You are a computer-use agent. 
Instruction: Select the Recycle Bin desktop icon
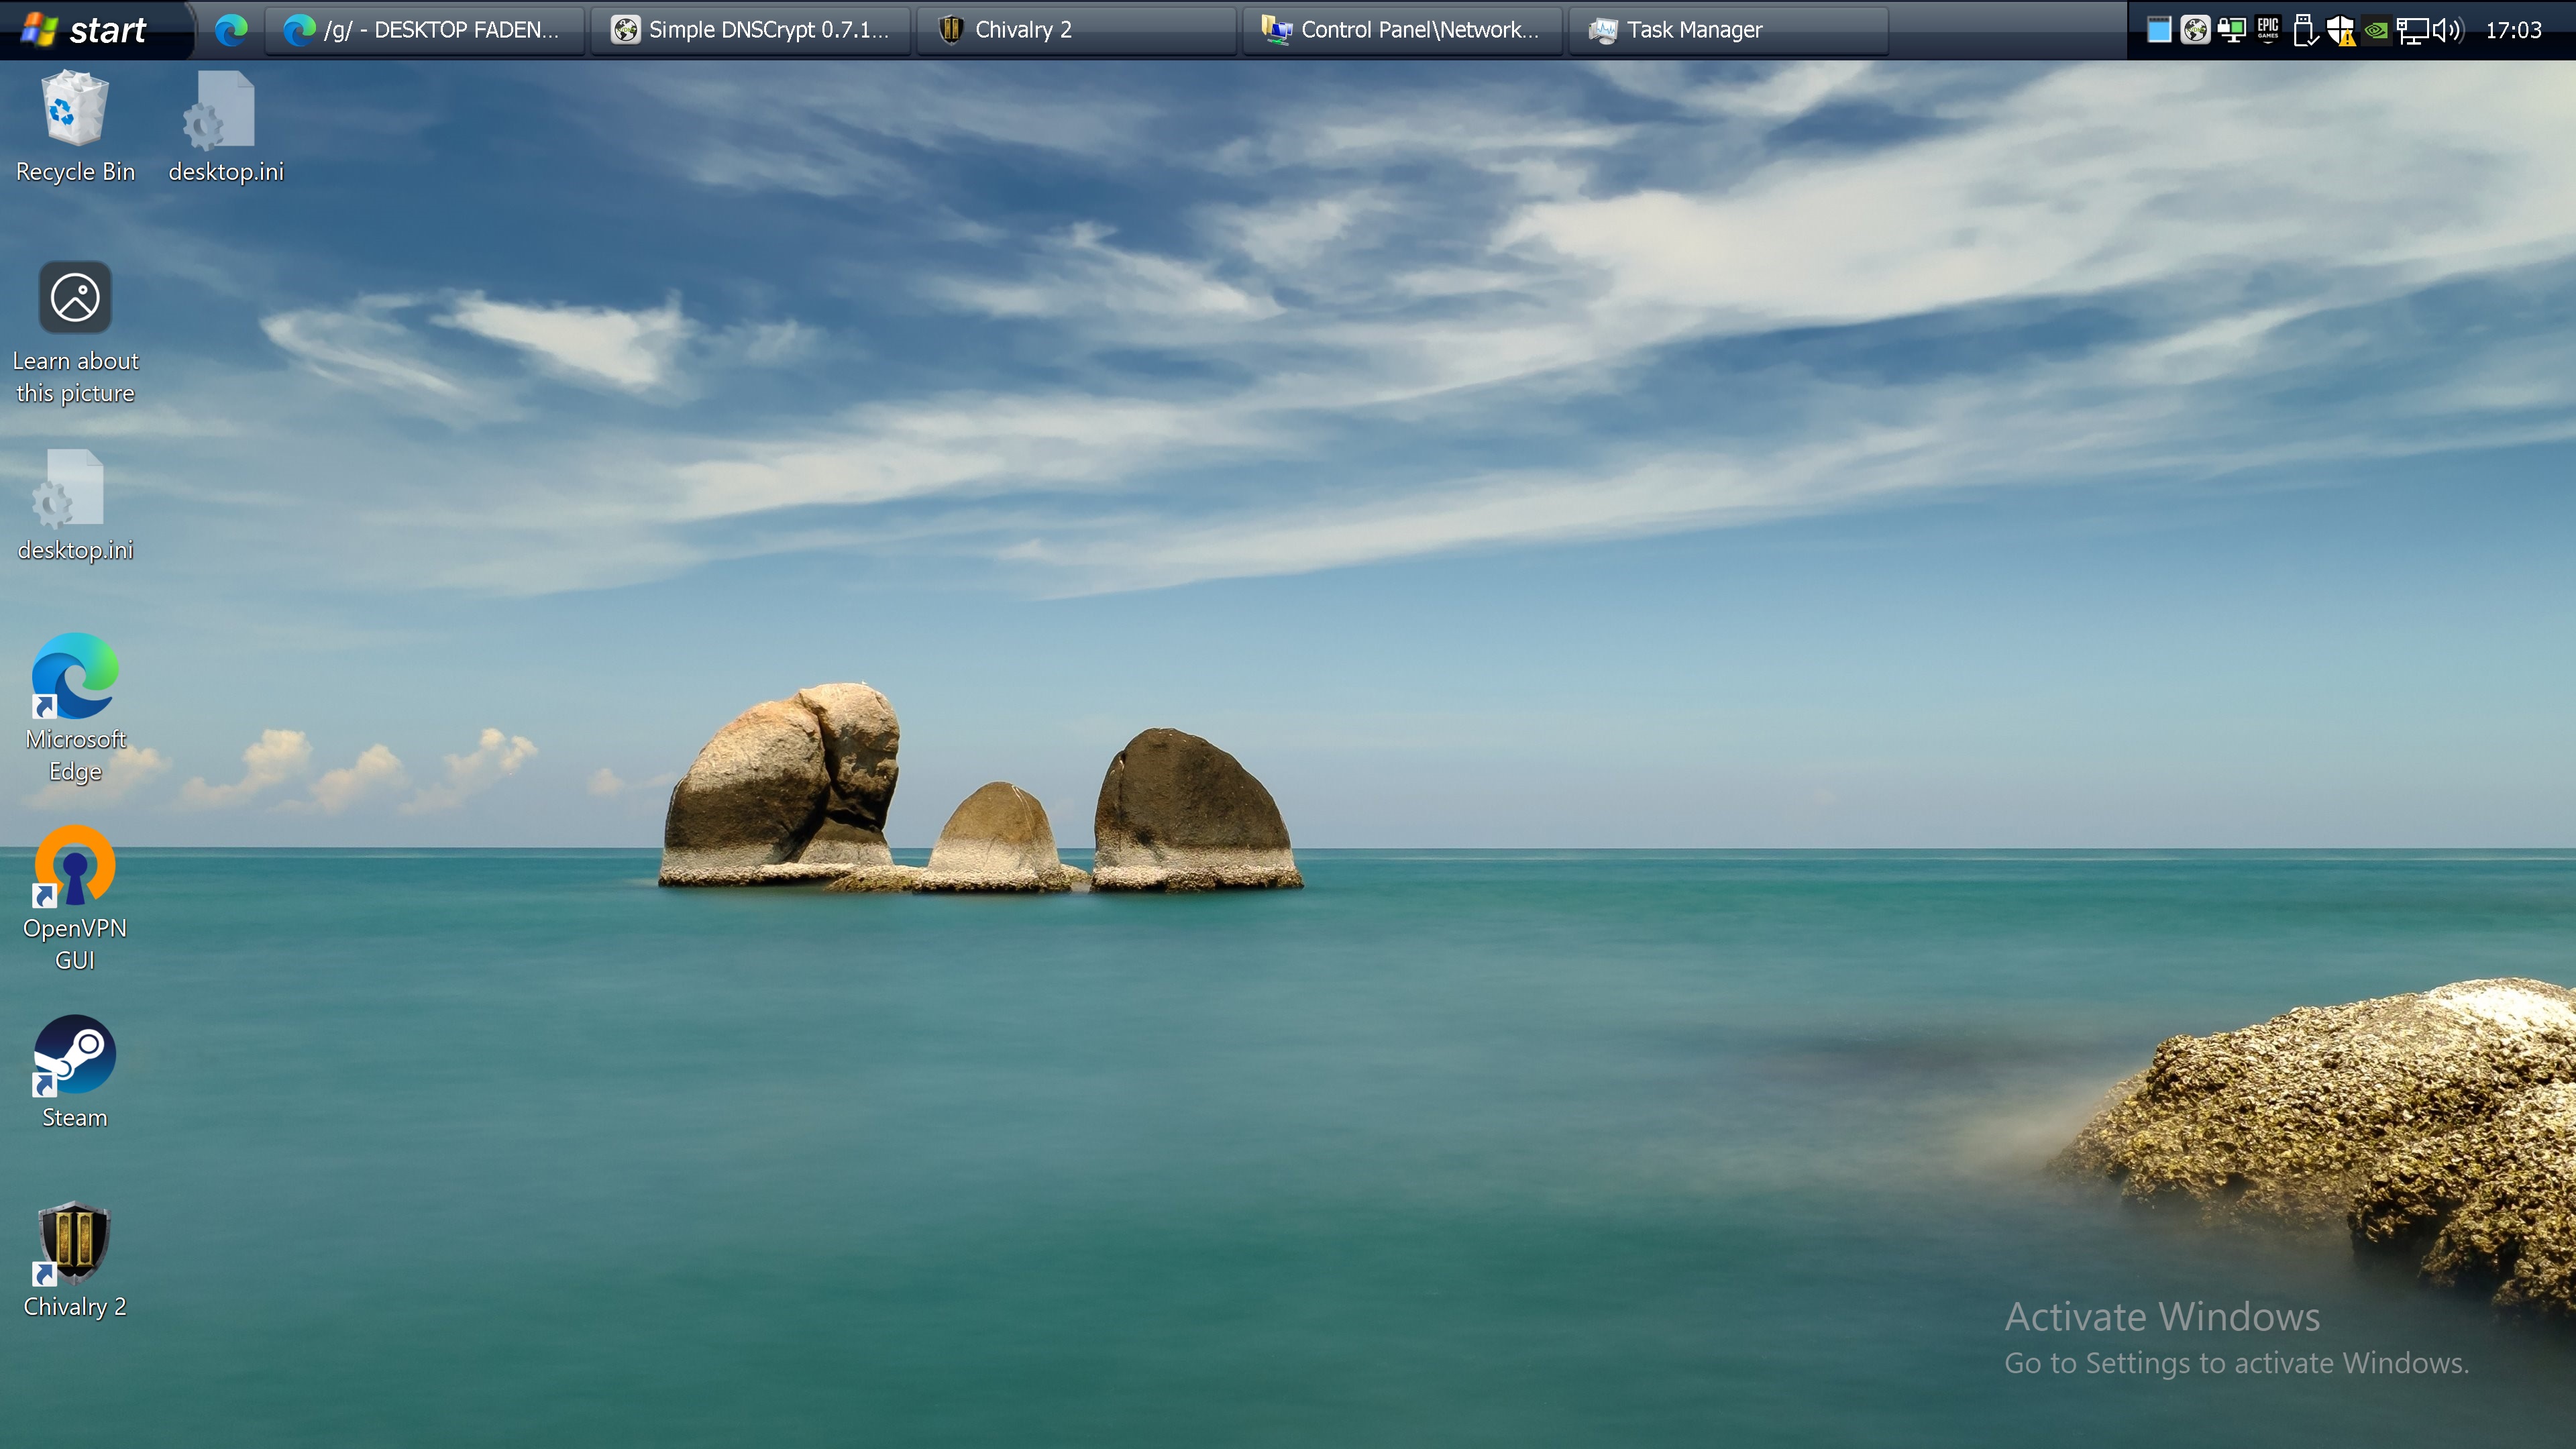tap(75, 127)
